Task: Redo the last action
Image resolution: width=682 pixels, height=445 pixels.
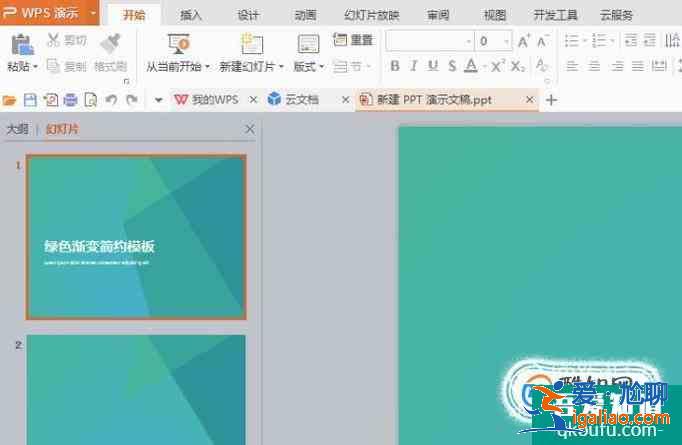Action: coord(132,100)
